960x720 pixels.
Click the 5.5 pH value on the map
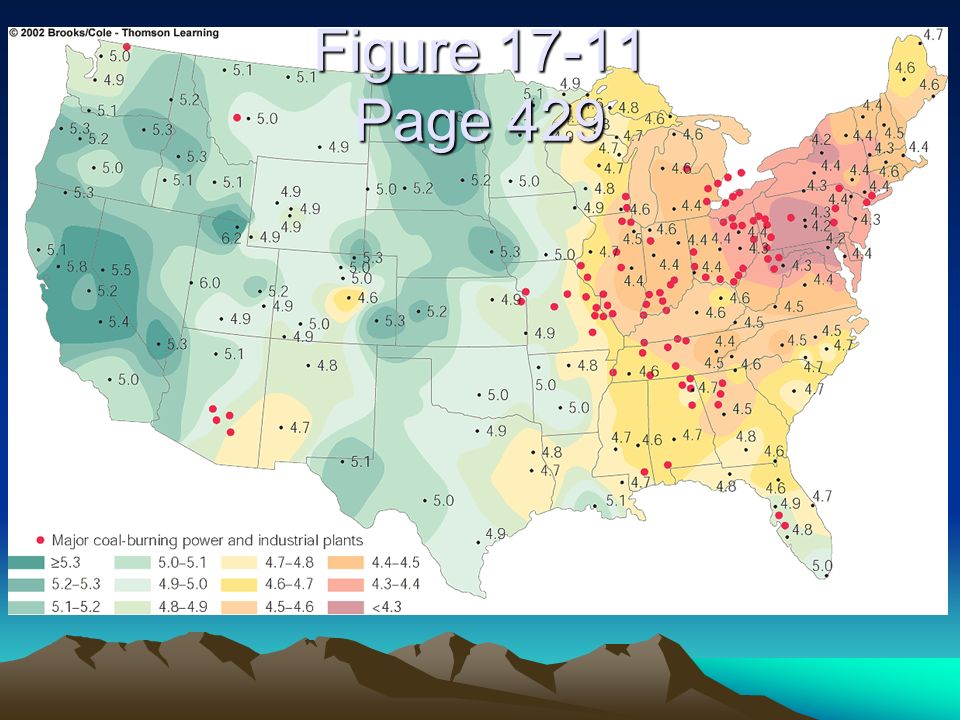[121, 270]
